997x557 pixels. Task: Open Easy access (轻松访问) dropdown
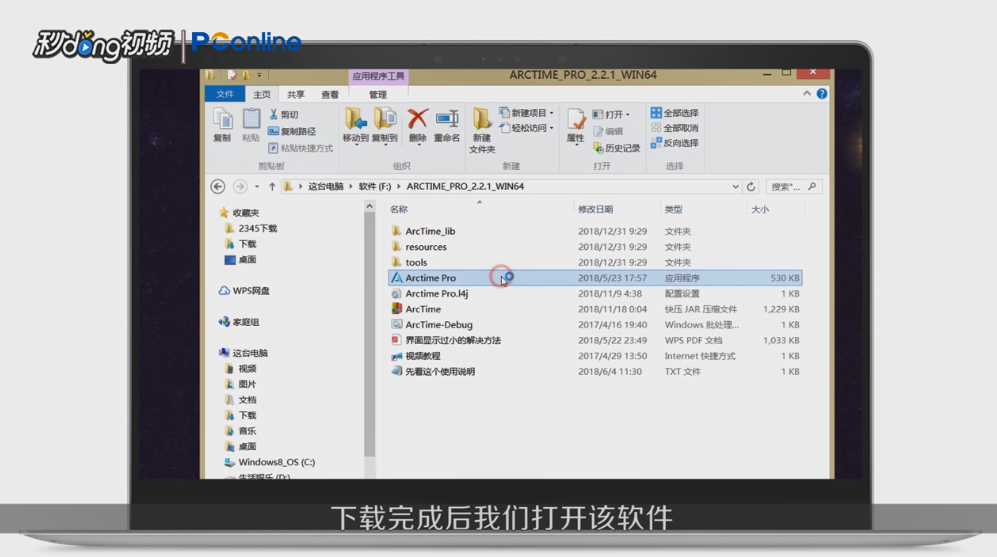pos(526,128)
